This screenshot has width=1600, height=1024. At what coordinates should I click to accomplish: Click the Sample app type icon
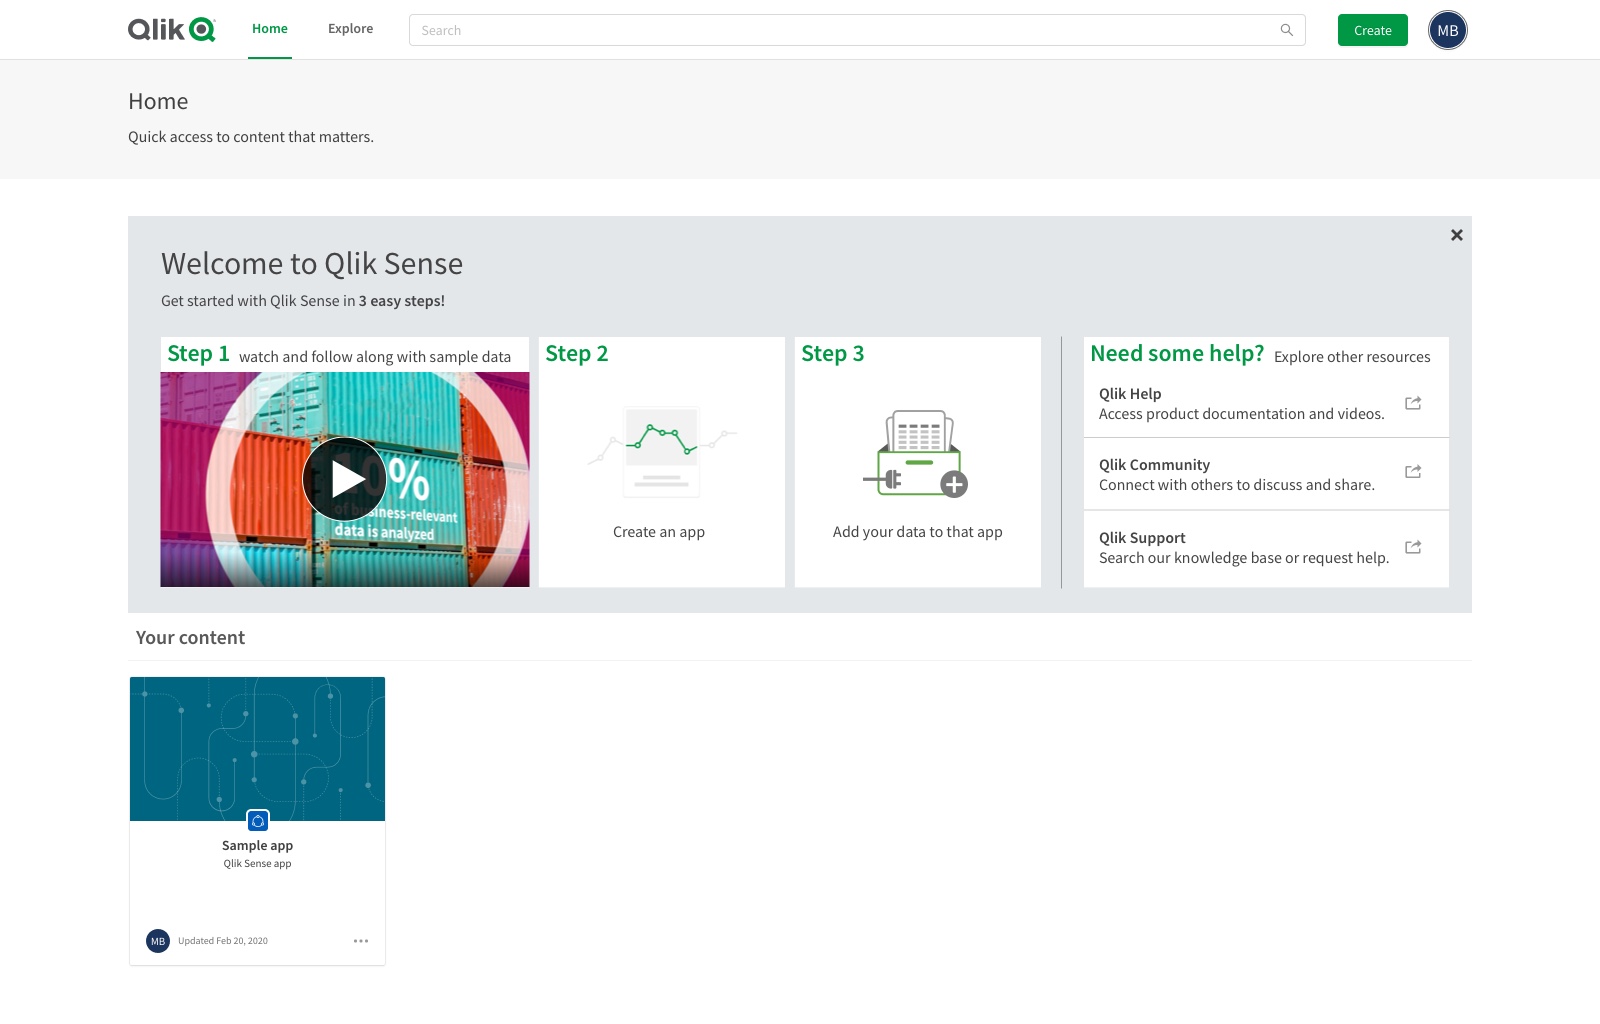coord(258,821)
